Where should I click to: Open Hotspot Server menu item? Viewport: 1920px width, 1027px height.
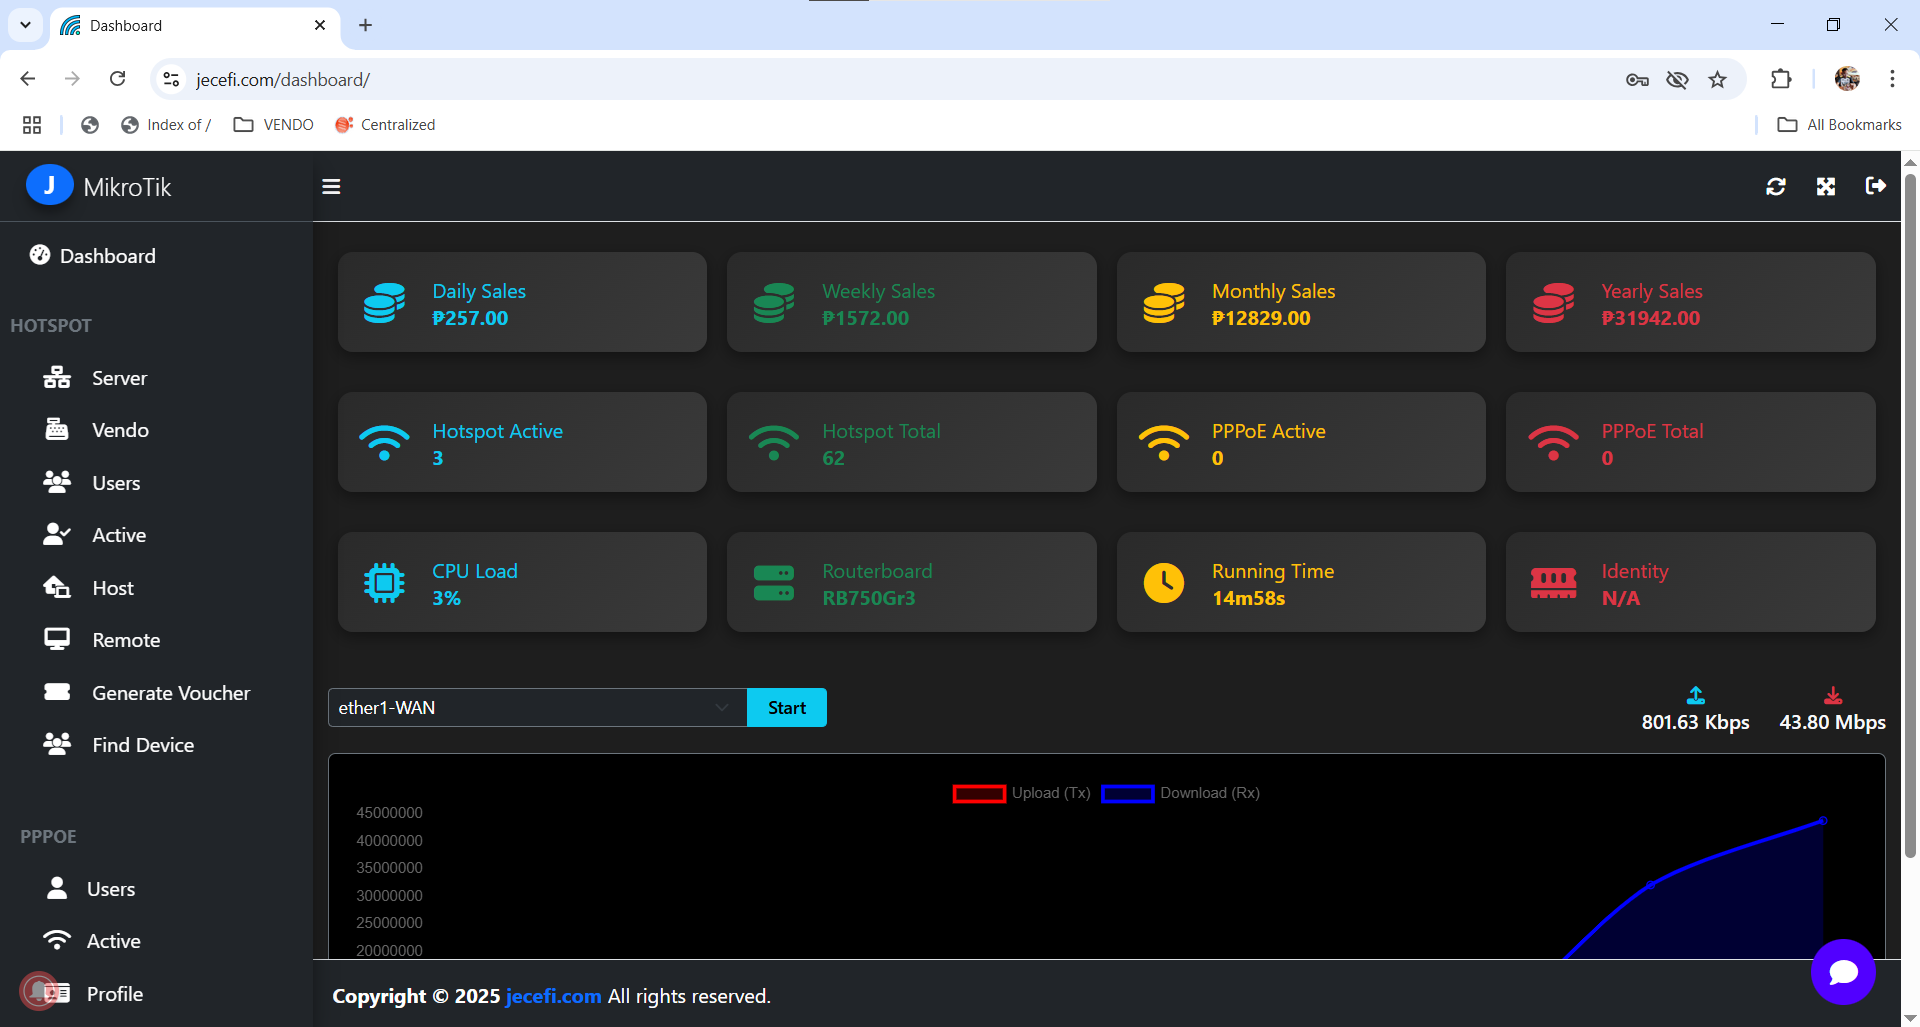click(95, 378)
